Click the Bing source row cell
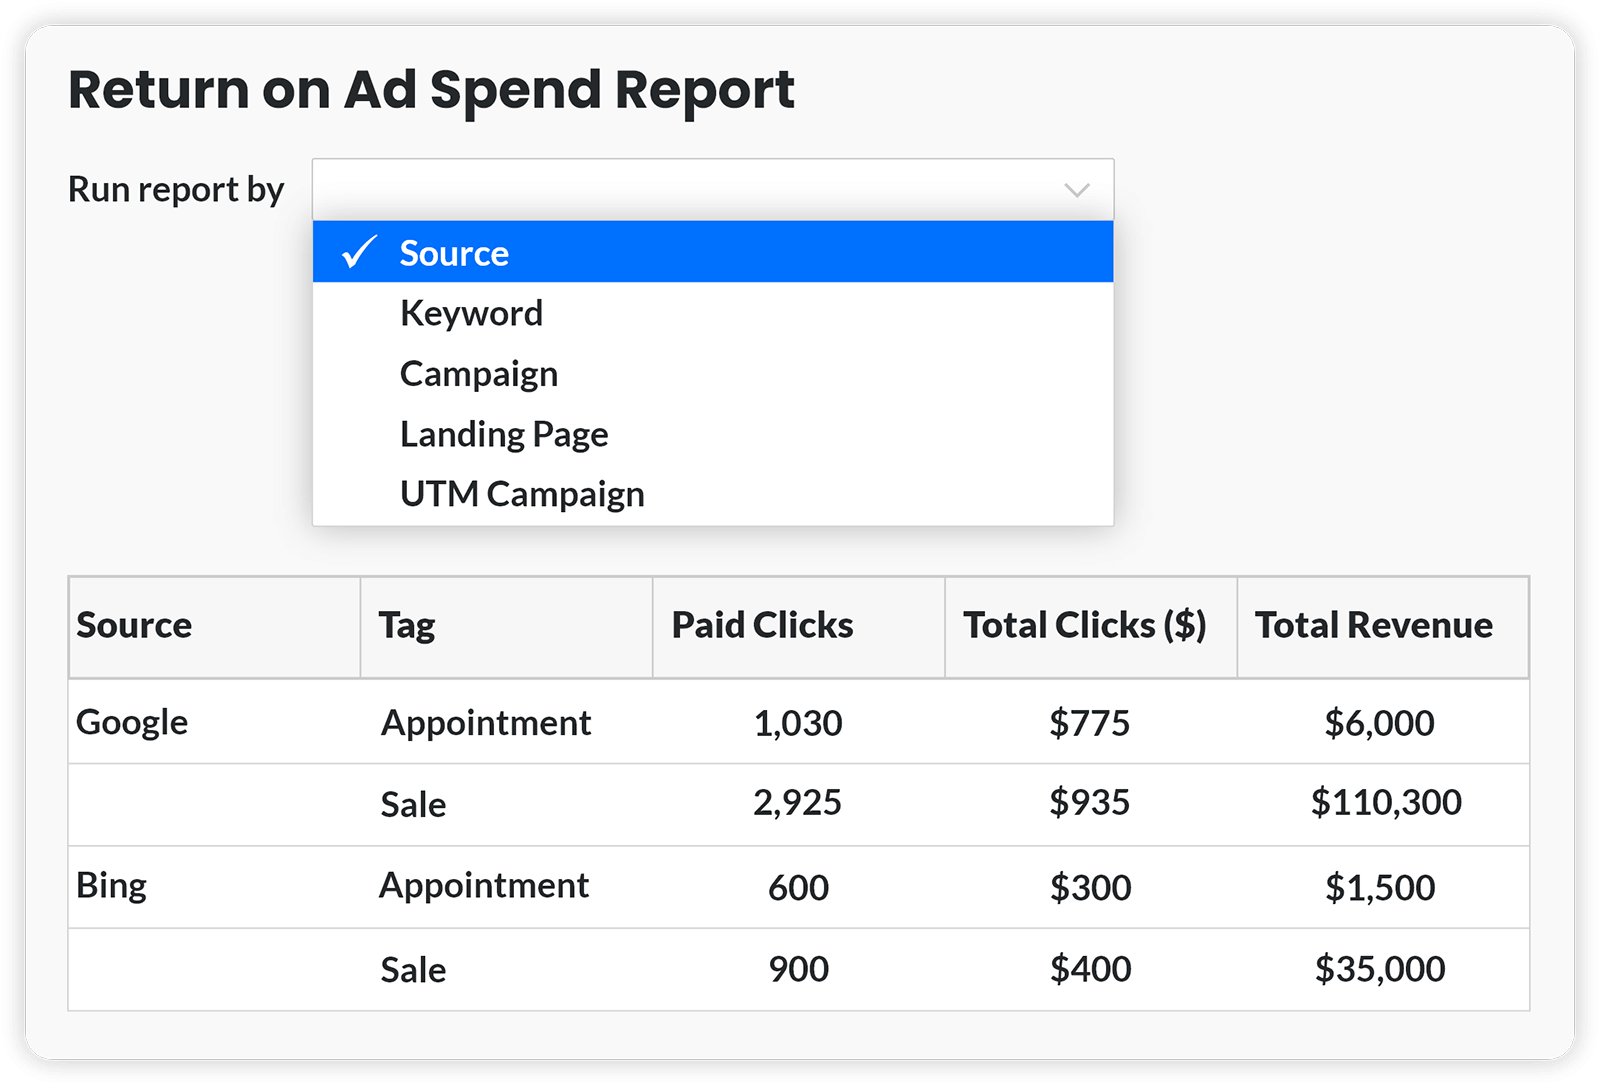Image resolution: width=1600 pixels, height=1085 pixels. click(111, 886)
